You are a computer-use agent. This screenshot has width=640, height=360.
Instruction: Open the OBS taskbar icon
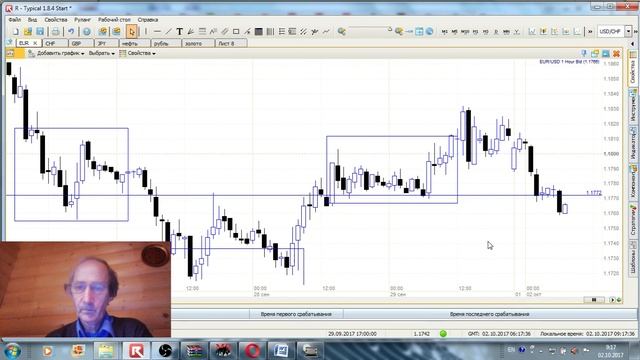(165, 351)
